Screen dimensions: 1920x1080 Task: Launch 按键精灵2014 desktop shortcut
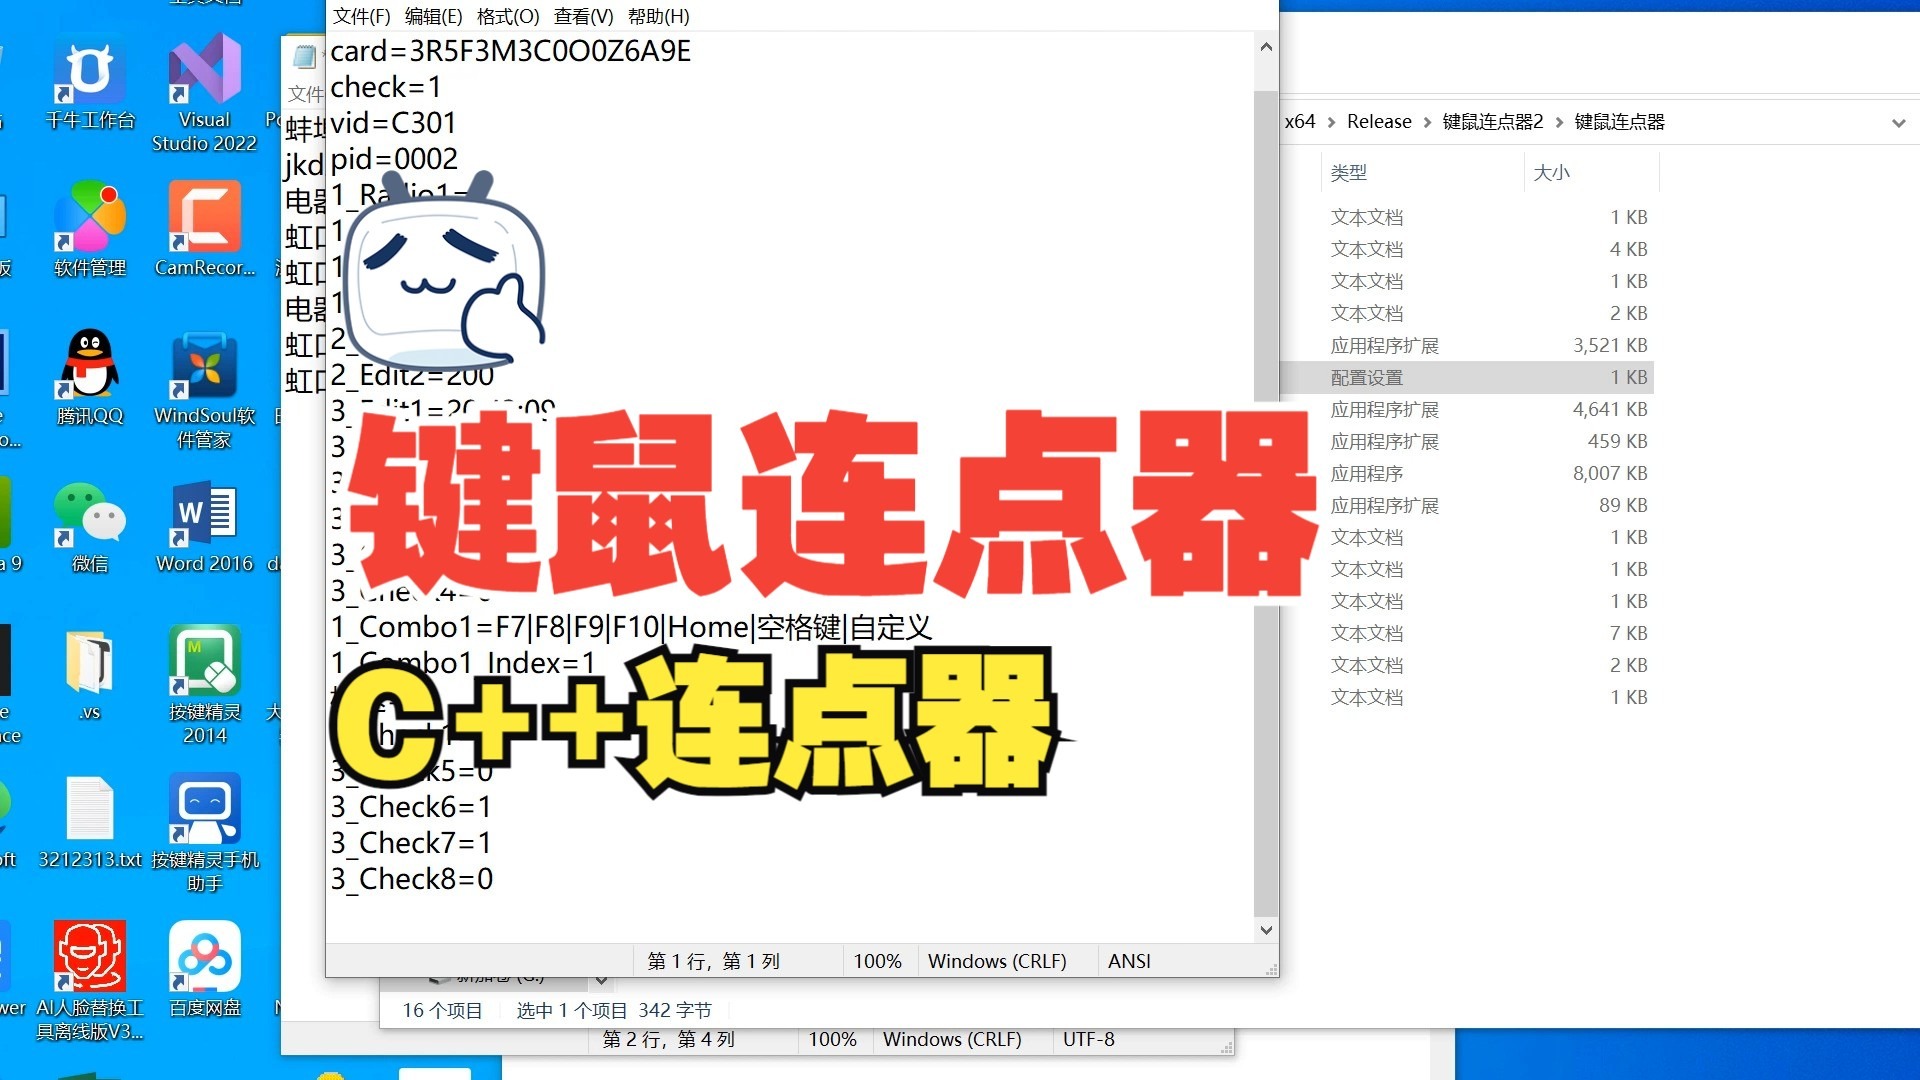(205, 686)
